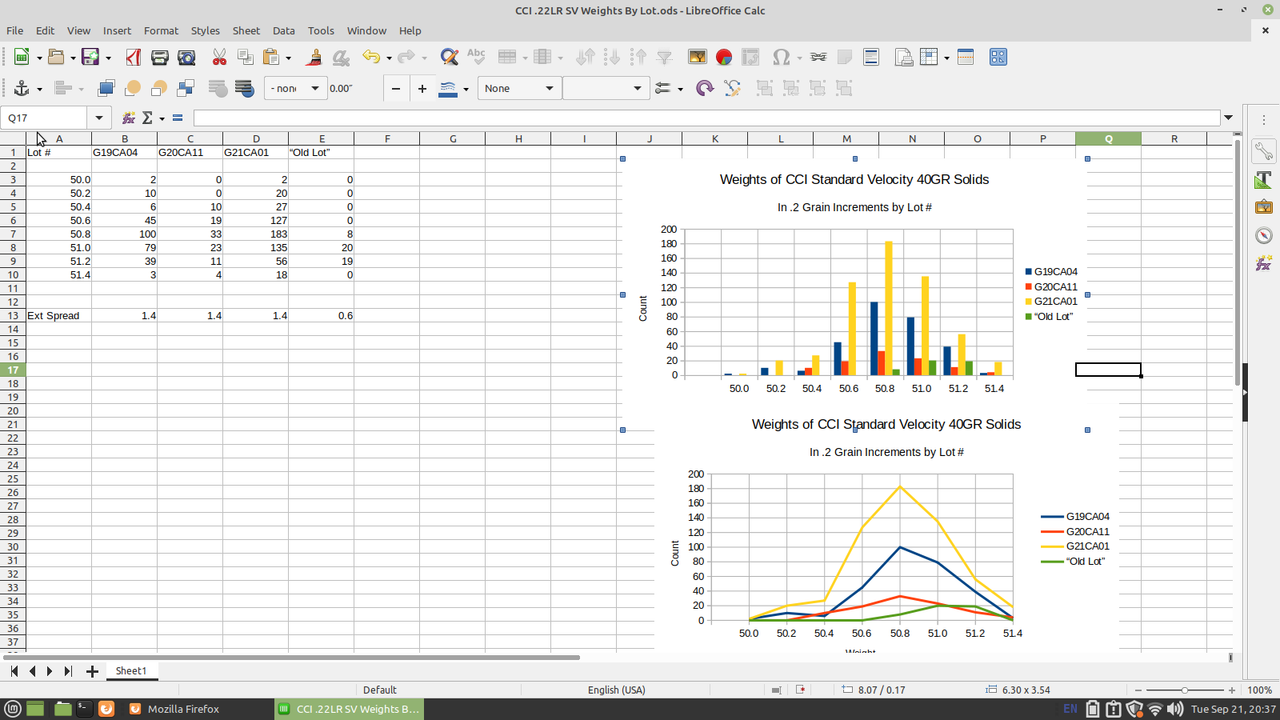
Task: Click the formula input line
Action: (x=706, y=118)
